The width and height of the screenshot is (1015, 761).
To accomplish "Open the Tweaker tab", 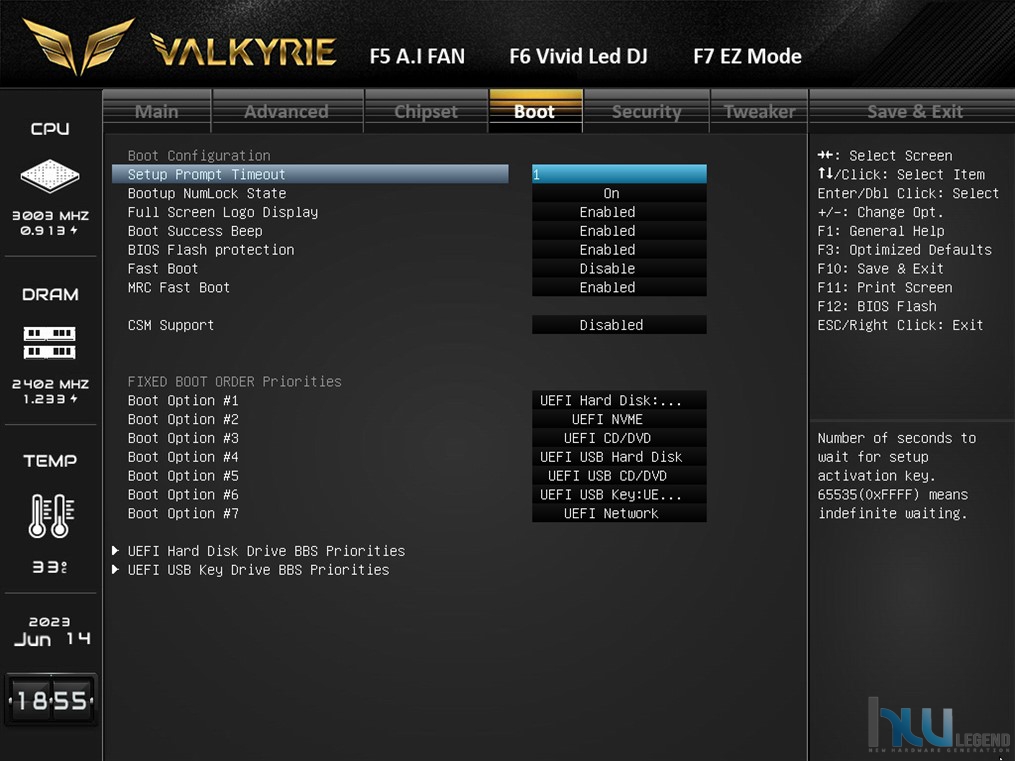I will point(759,111).
